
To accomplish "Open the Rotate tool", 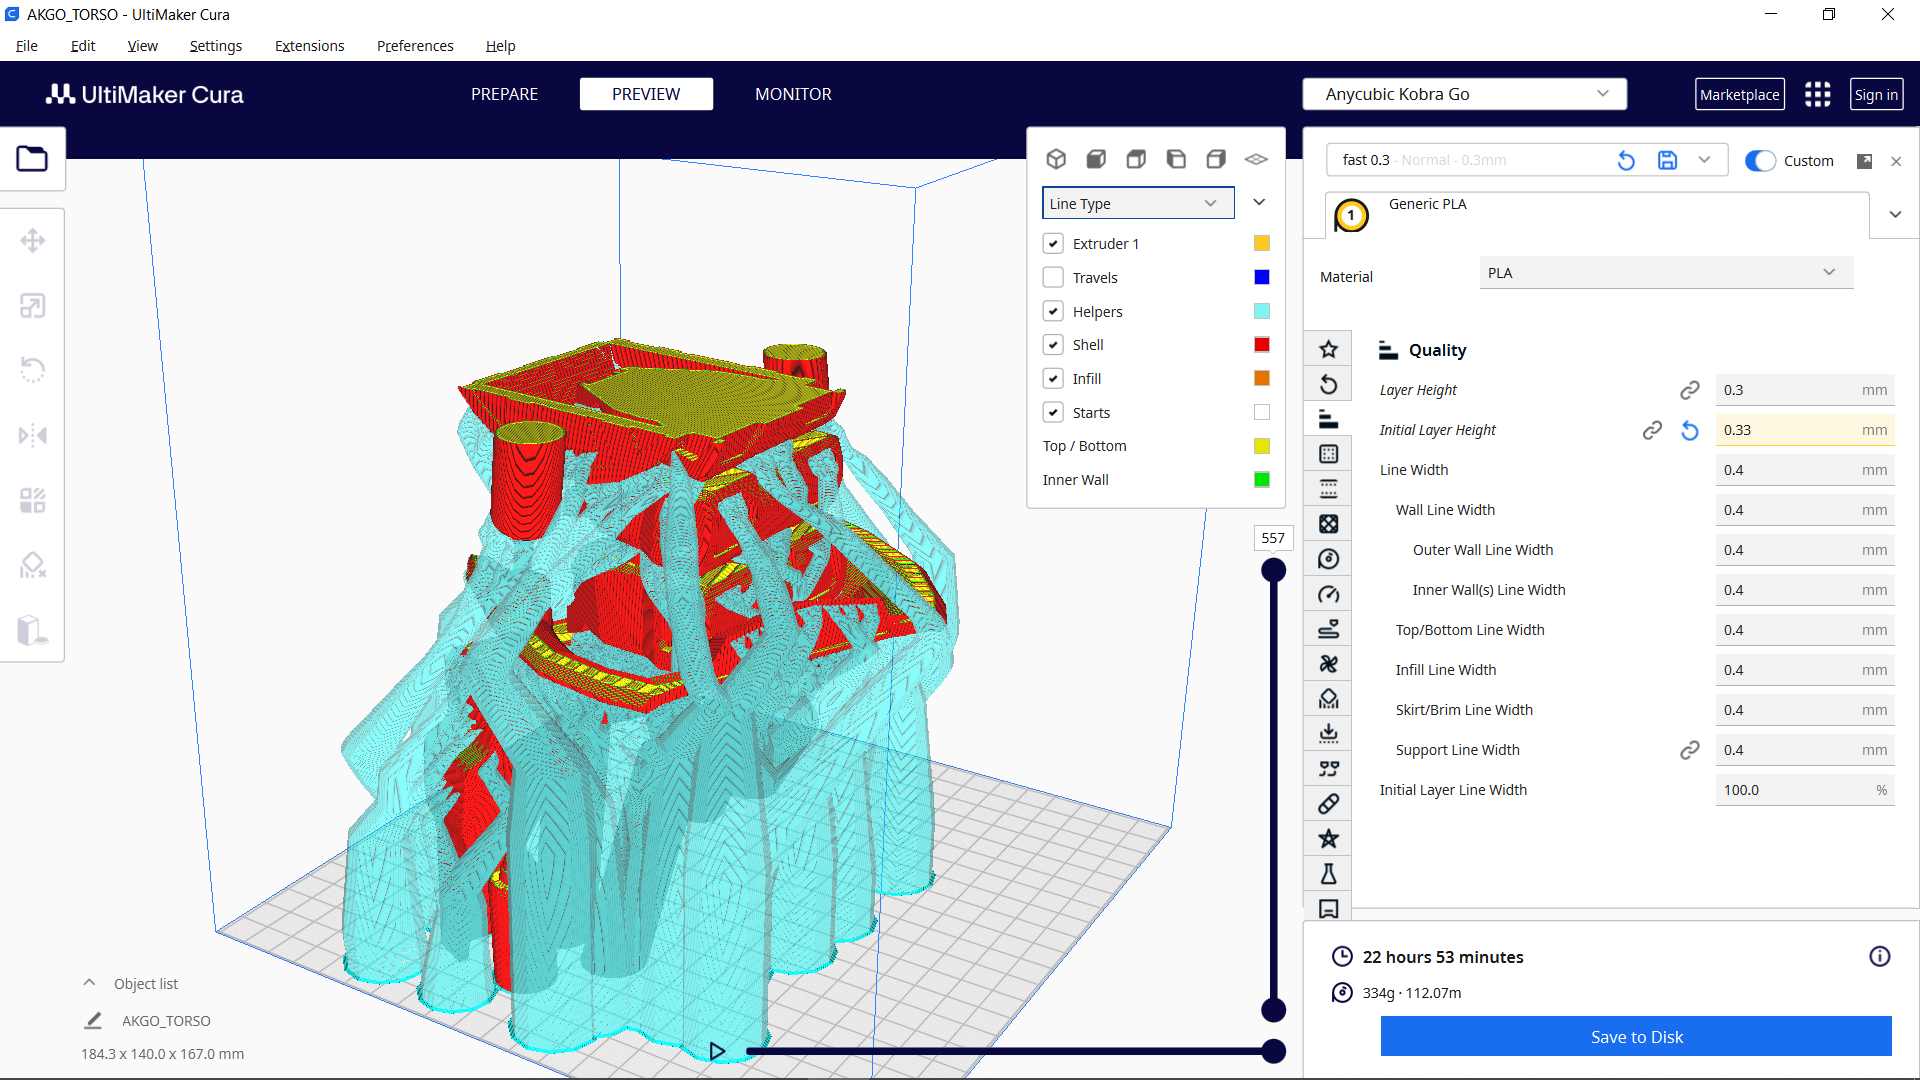I will coord(33,370).
